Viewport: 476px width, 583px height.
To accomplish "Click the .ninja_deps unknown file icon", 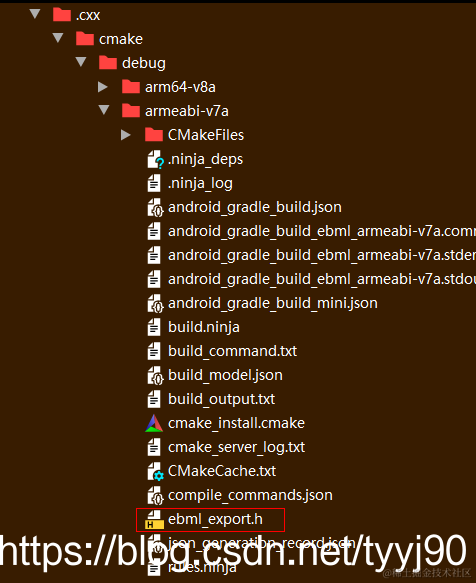I will pos(155,160).
